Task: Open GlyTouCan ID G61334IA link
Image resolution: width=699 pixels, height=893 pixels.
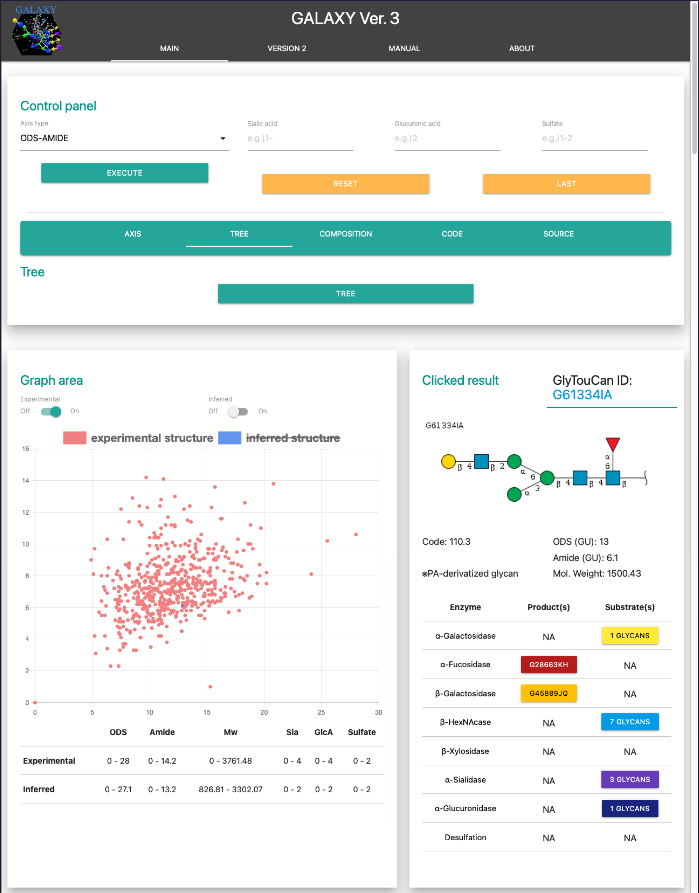Action: [582, 395]
